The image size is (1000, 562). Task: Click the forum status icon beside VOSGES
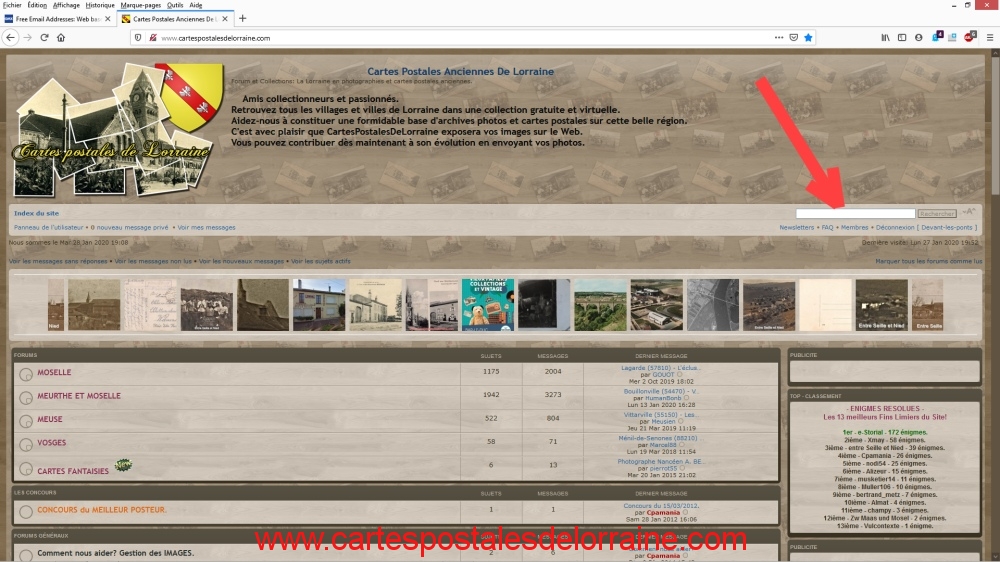click(x=25, y=443)
